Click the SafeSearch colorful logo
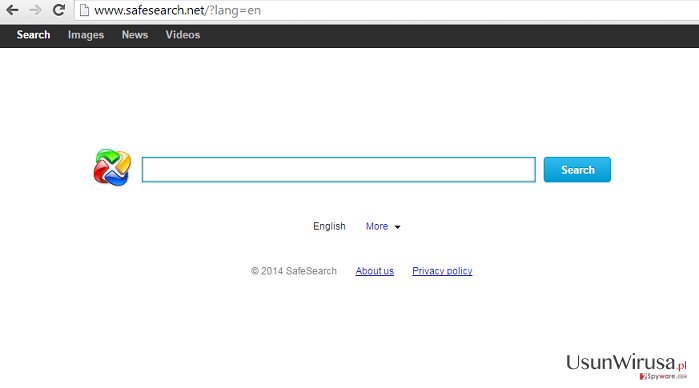This screenshot has width=699, height=388. [112, 167]
